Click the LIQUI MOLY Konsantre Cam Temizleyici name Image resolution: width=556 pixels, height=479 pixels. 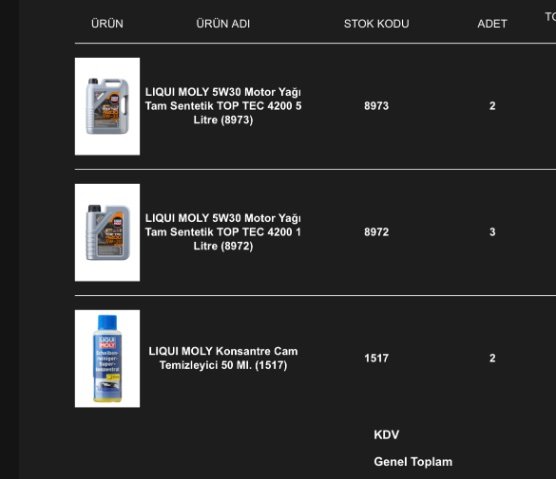223,358
